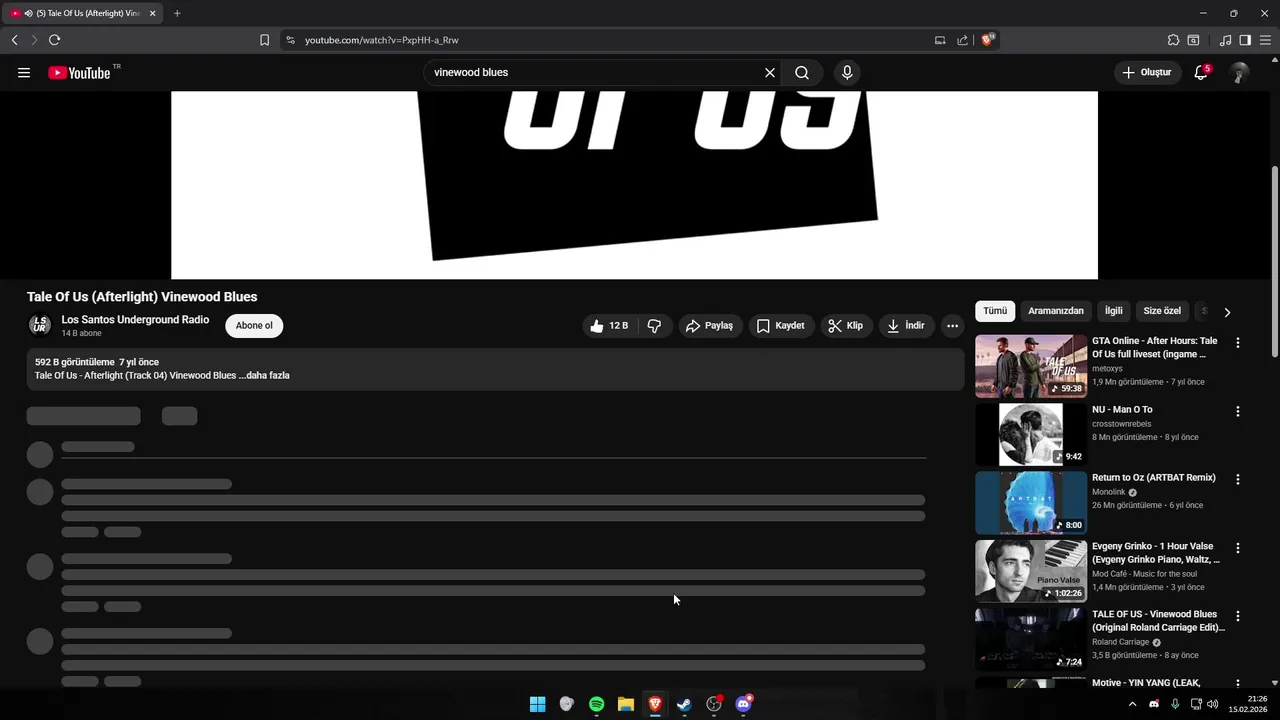Open the Oluştur create menu
The width and height of the screenshot is (1280, 720).
[1146, 73]
